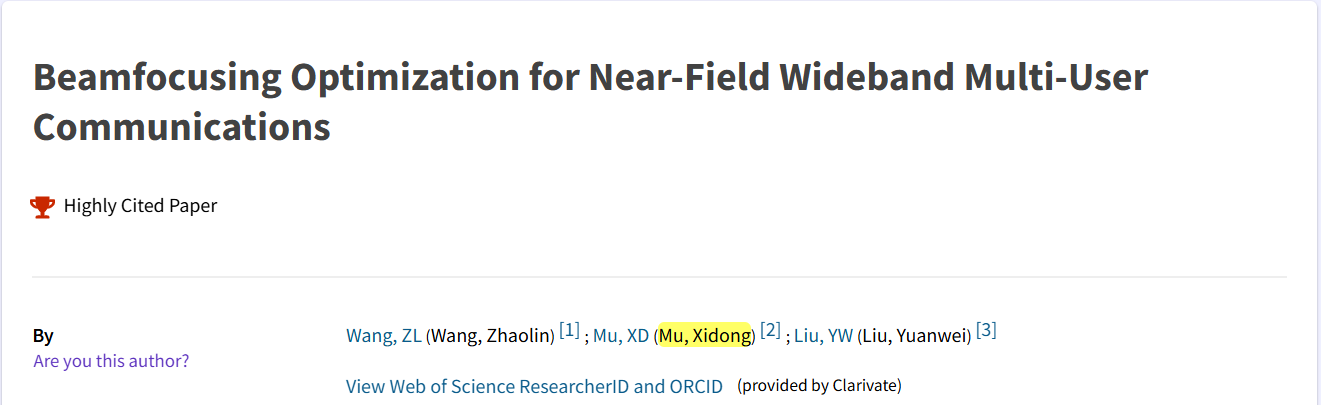Screen dimensions: 1321x405
Task: Click the red trophy icon
Action: coord(43,207)
